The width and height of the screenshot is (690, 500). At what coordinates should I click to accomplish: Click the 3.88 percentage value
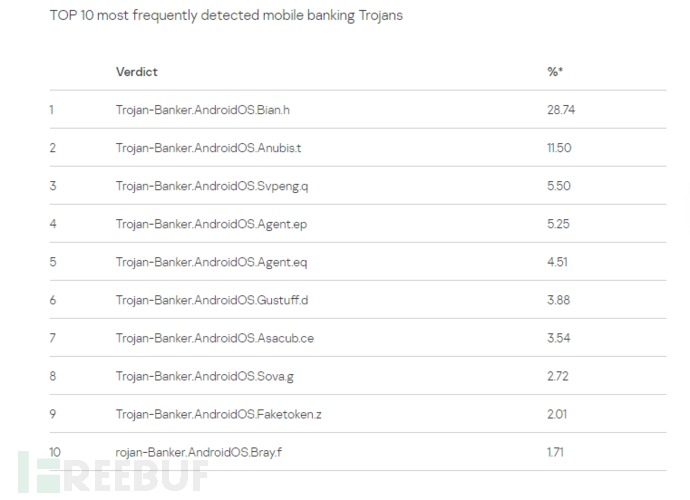557,300
